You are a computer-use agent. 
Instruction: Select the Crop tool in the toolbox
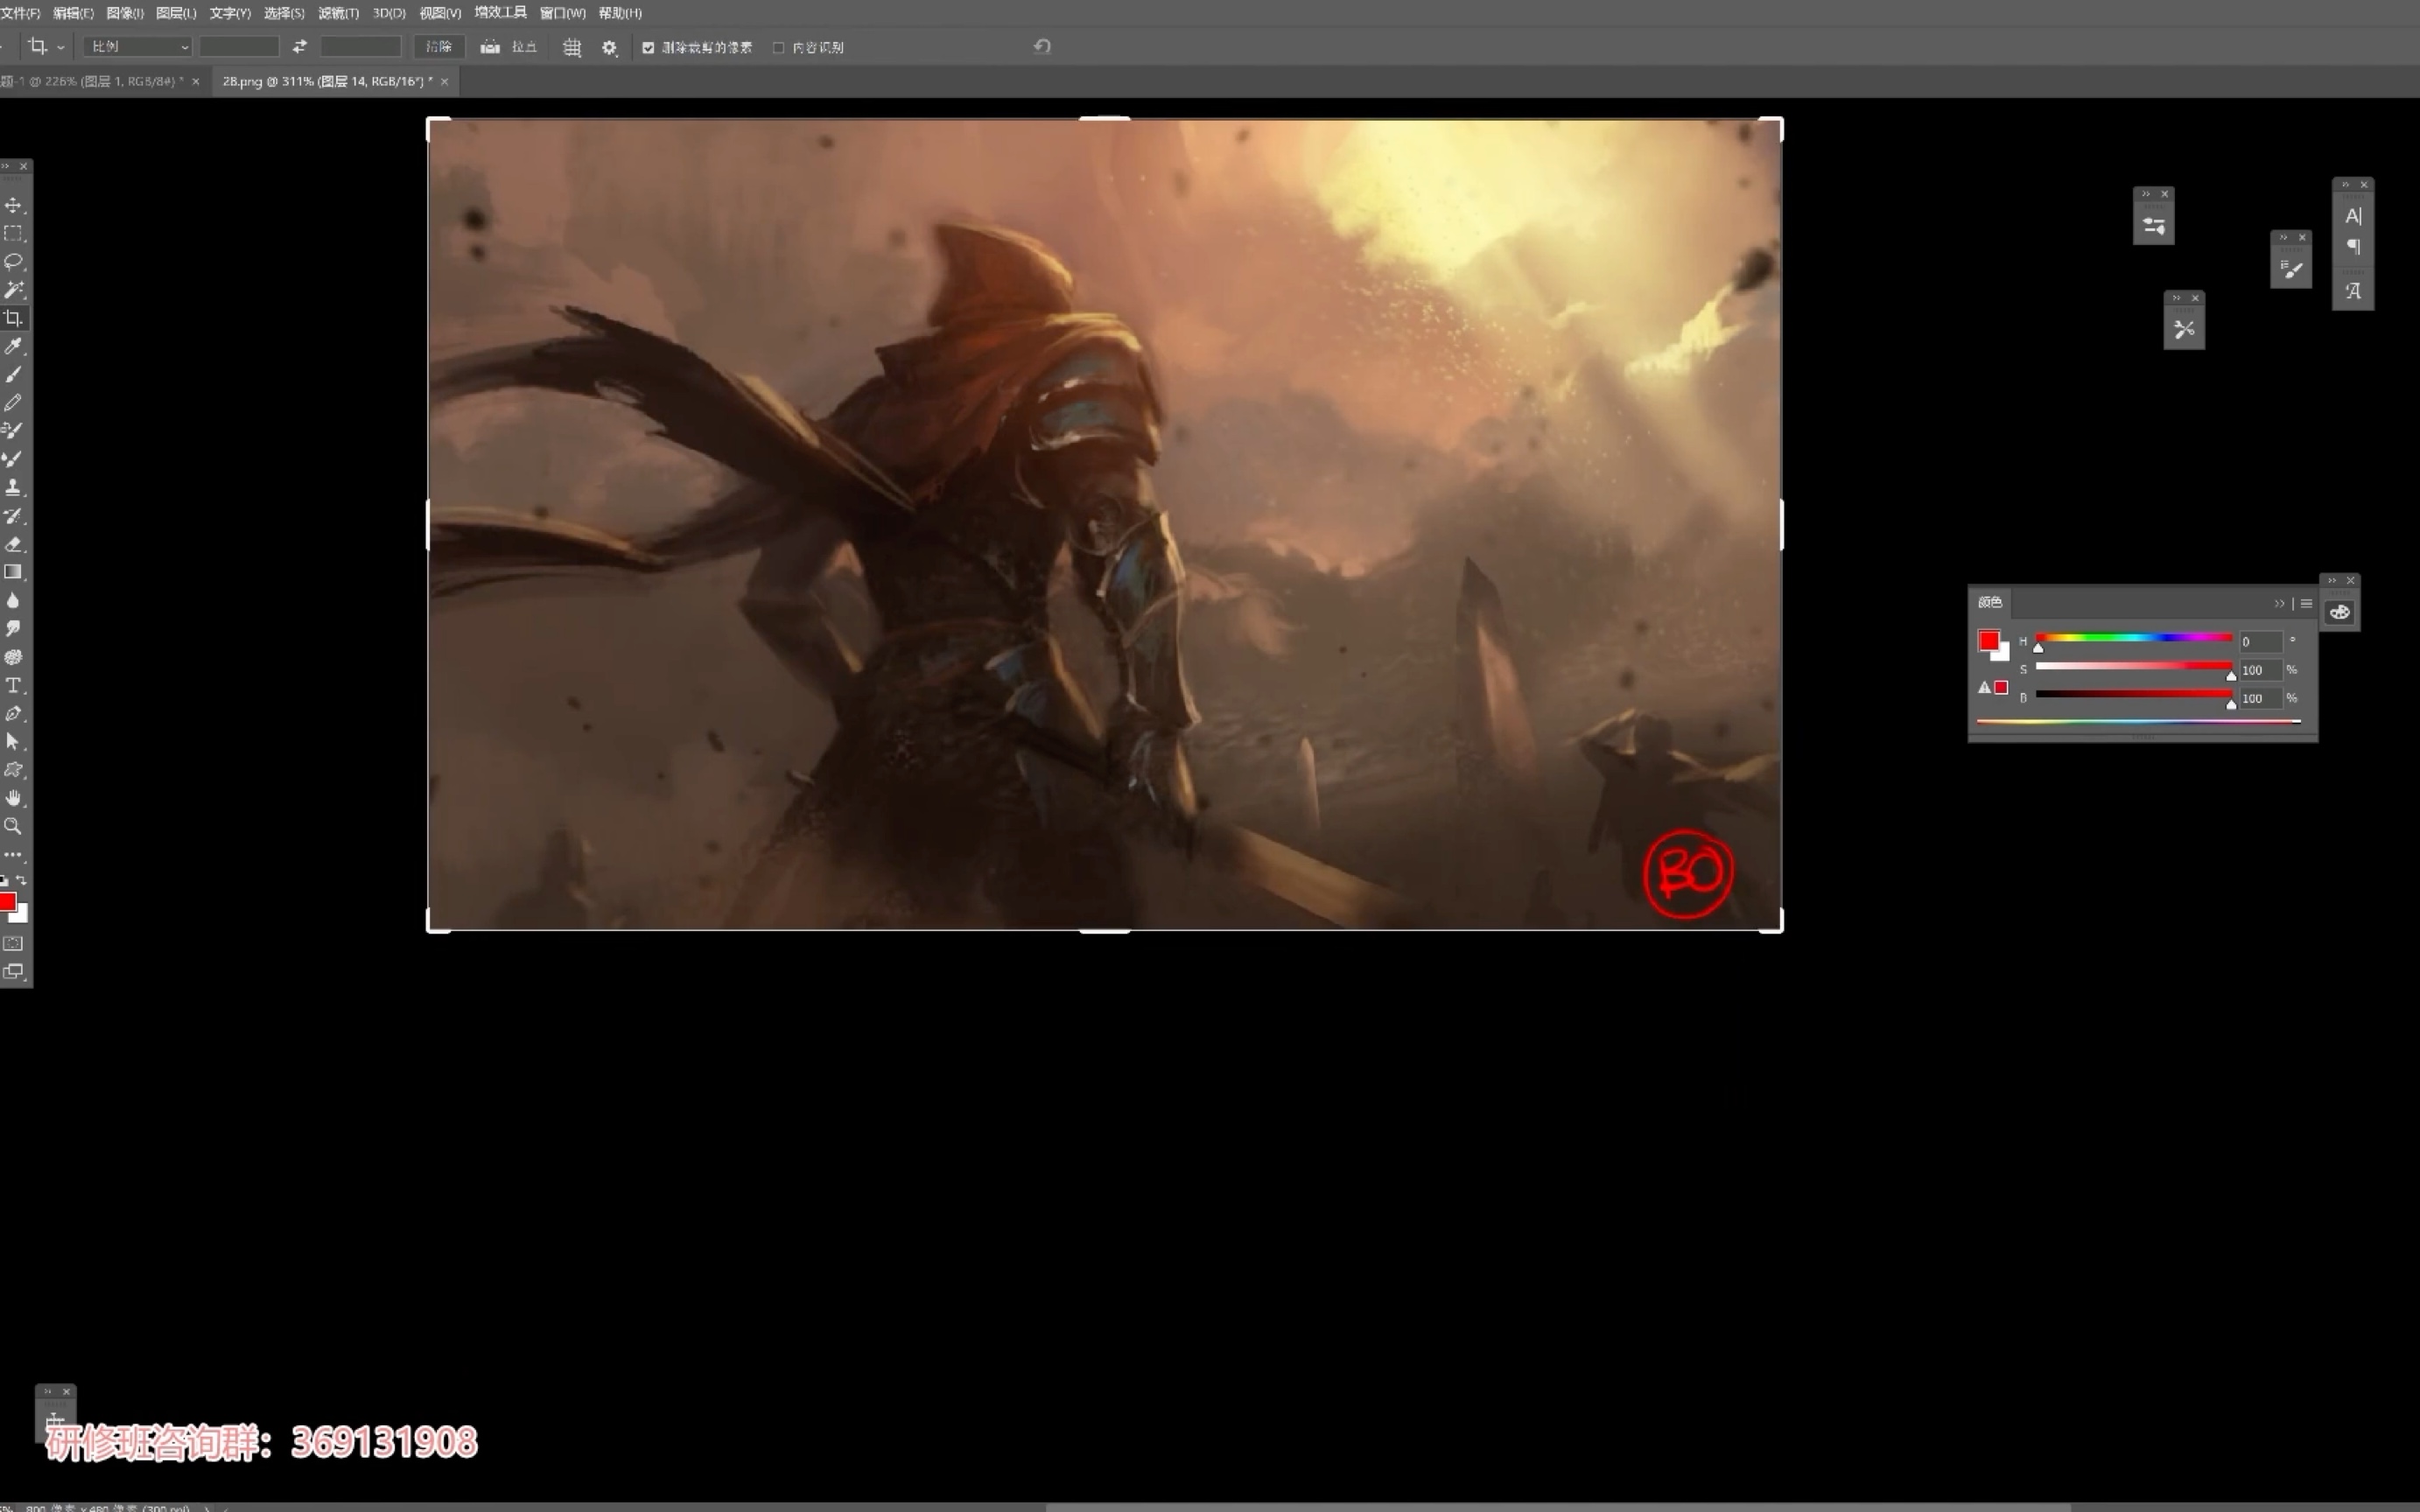point(13,318)
